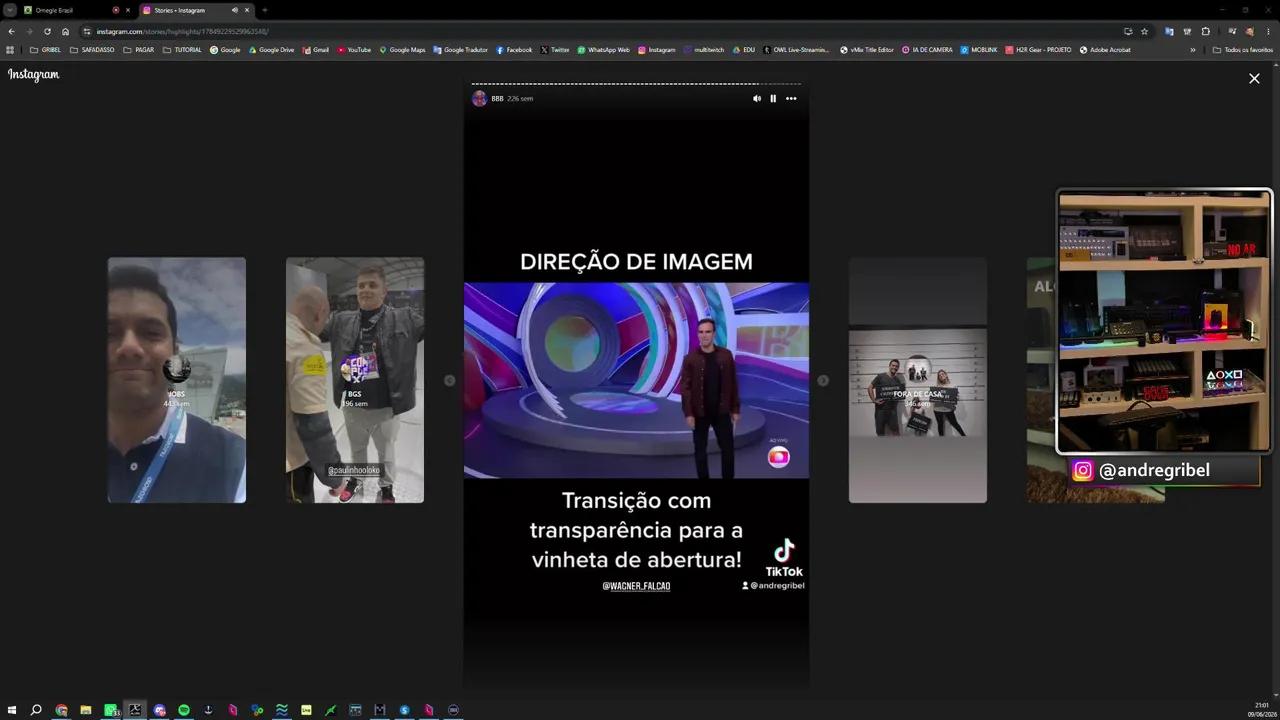This screenshot has height=720, width=1280.
Task: Open the Instagram bookmark
Action: [x=656, y=50]
